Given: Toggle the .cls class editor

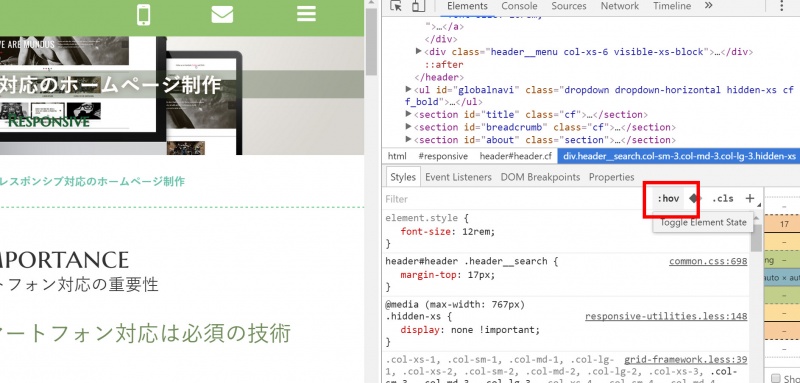Looking at the screenshot, I should click(x=722, y=198).
